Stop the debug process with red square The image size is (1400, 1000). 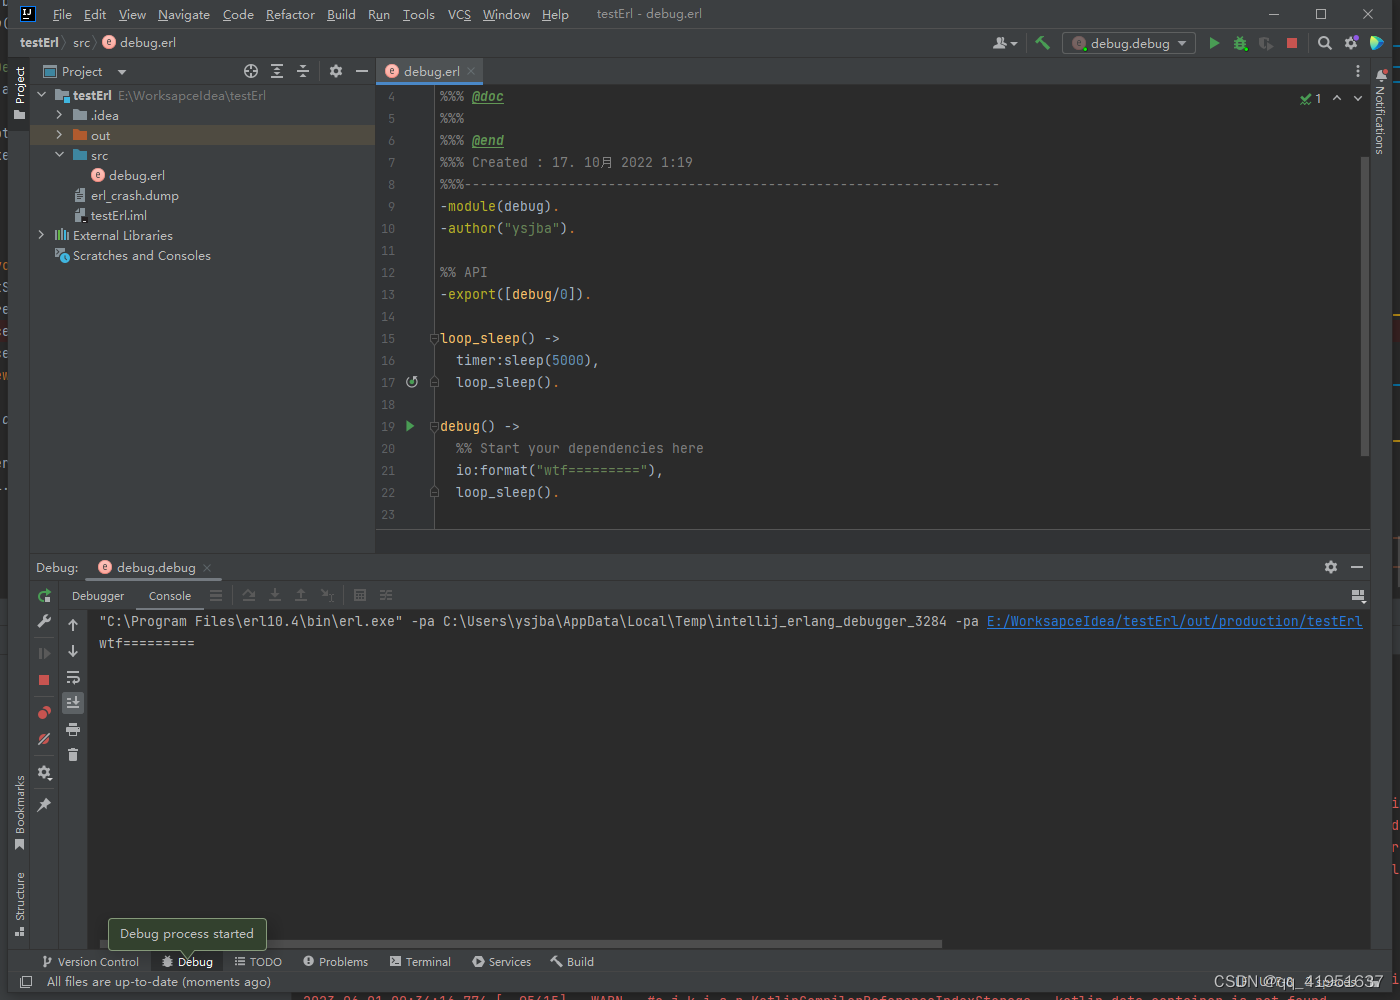[44, 678]
